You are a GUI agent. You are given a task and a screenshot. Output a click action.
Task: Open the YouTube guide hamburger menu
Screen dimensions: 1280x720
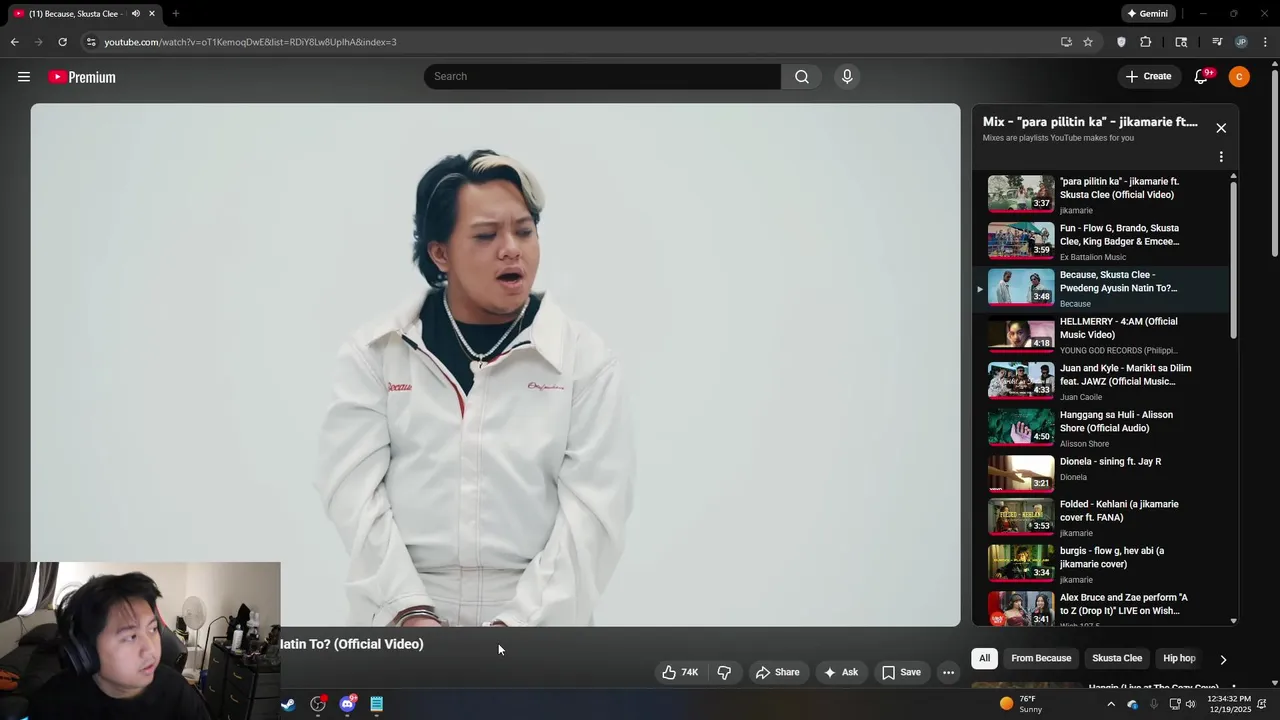tap(24, 77)
